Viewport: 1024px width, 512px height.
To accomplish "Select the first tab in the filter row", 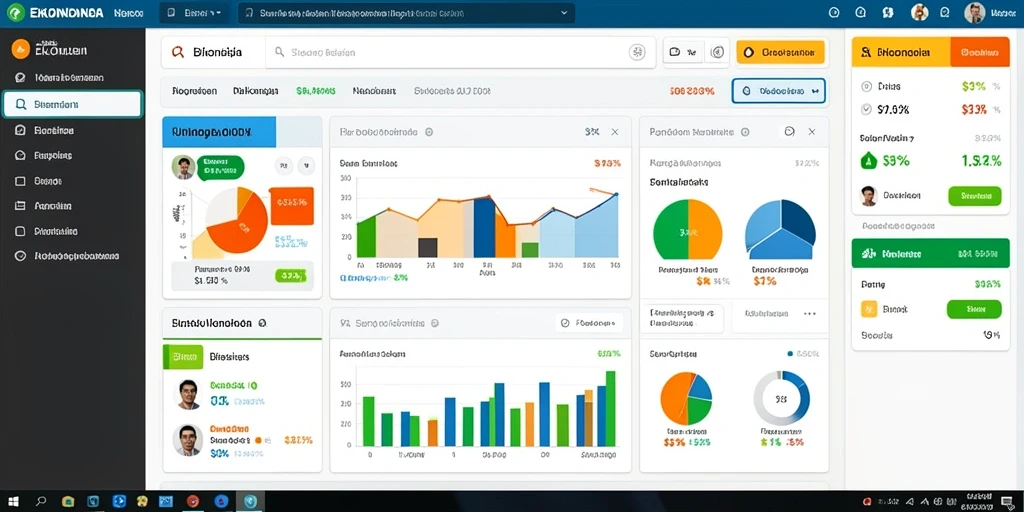I will pyautogui.click(x=195, y=91).
